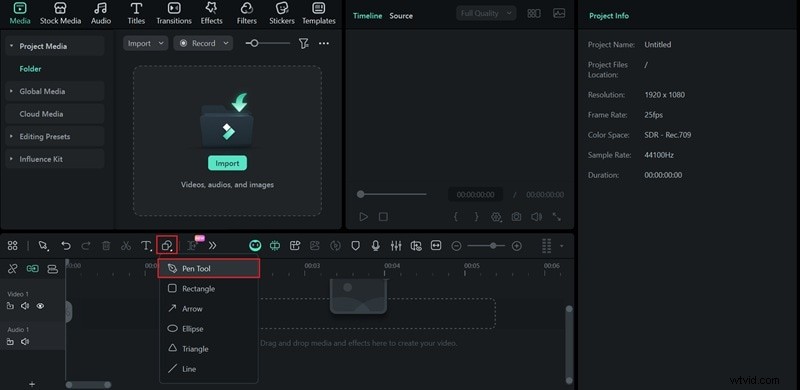Select Ellipse from shape menu

pos(209,329)
